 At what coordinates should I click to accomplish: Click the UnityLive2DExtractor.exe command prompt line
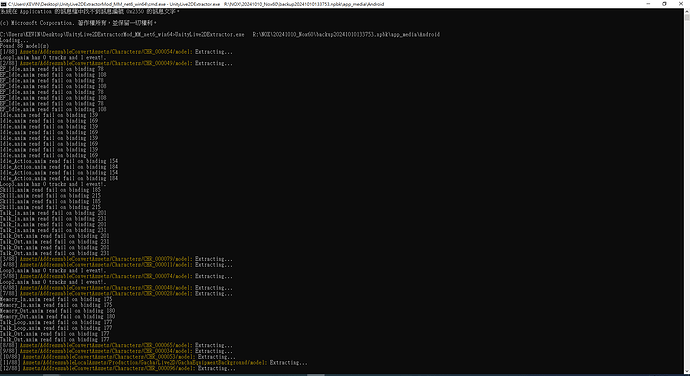(x=220, y=34)
